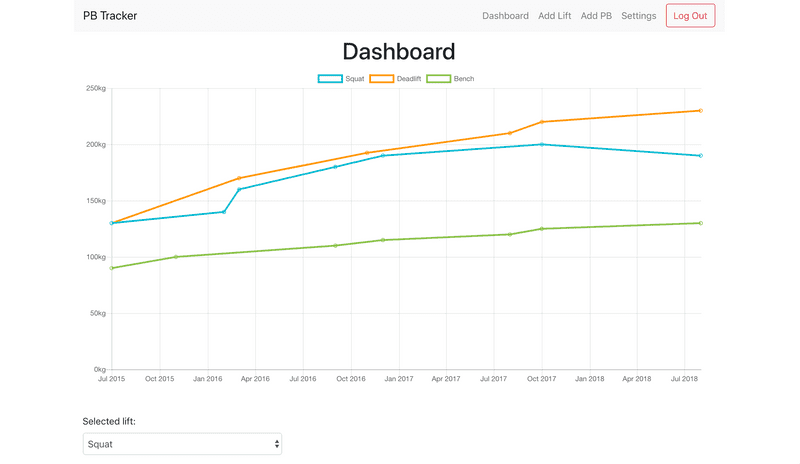Screen dimensions: 800x464
Task: Click the 100kg y-axis label
Action: pyautogui.click(x=96, y=257)
